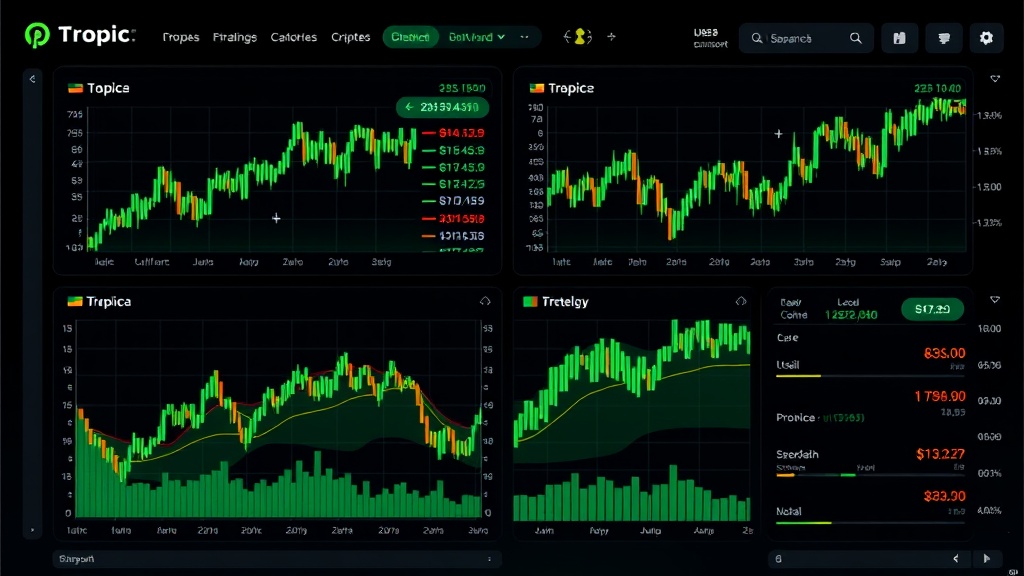This screenshot has width=1024, height=576.
Task: Open the Catories menu
Action: 293,37
